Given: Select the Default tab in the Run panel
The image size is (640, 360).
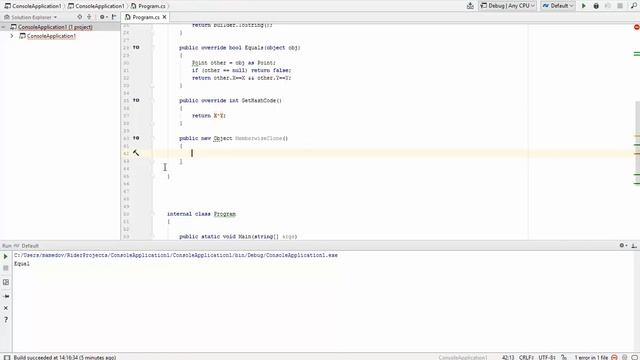Looking at the screenshot, I should click(30, 246).
